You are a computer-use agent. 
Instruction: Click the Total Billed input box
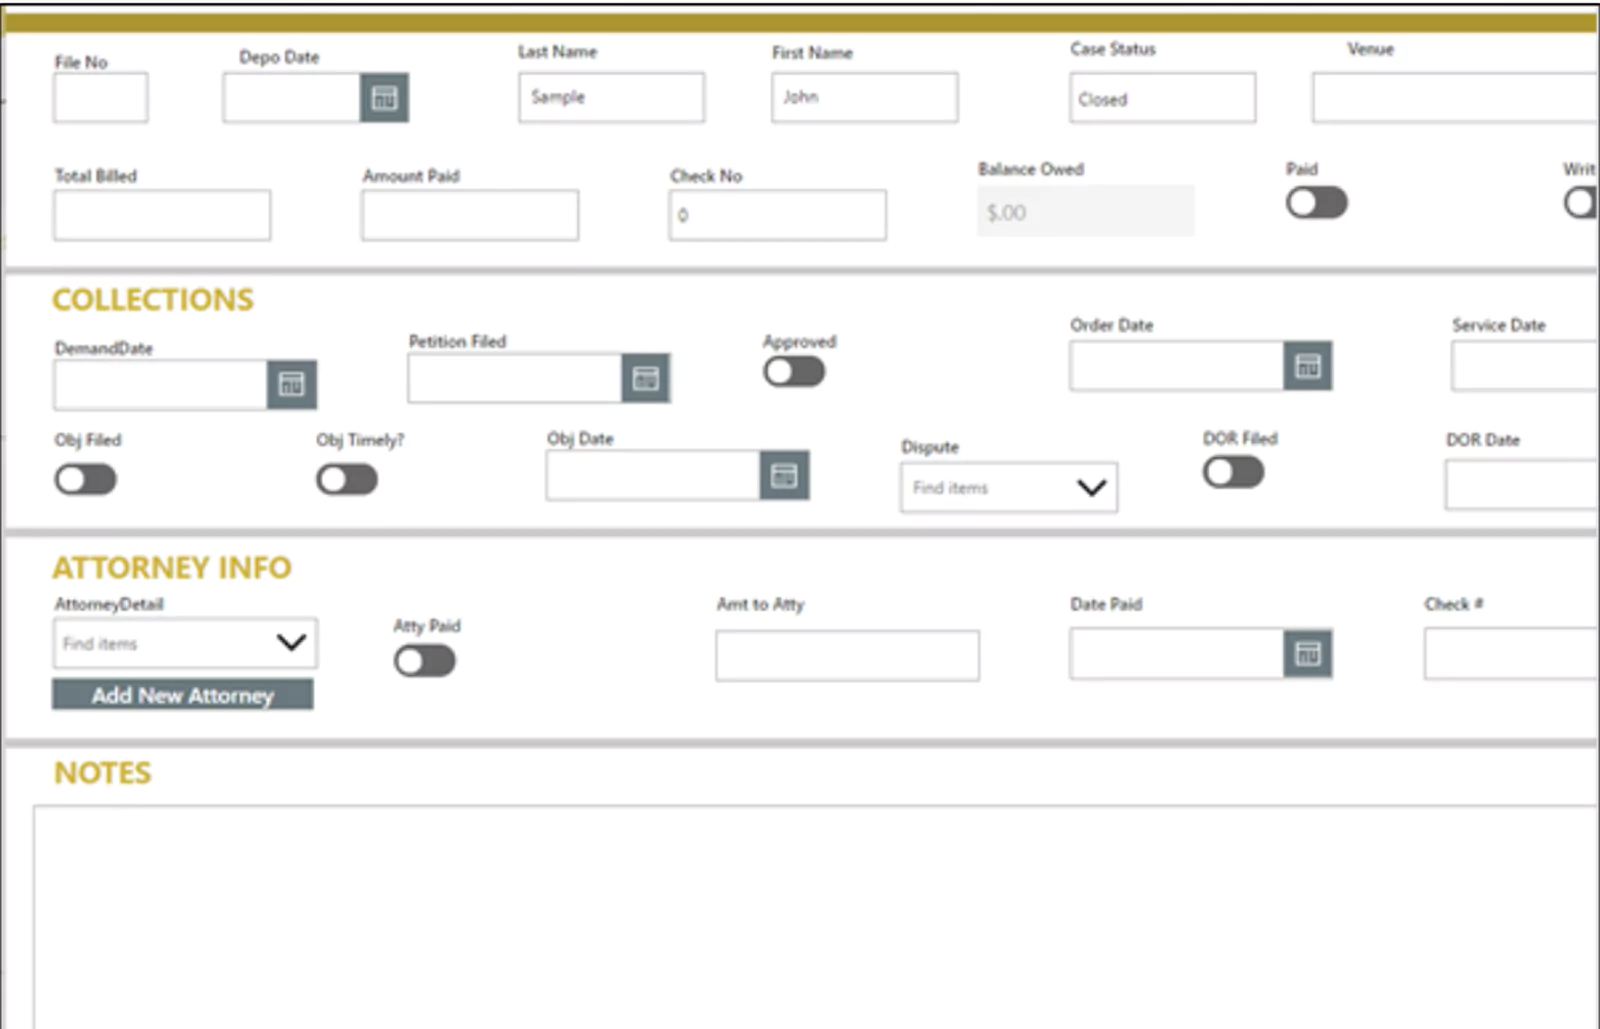[x=162, y=216]
